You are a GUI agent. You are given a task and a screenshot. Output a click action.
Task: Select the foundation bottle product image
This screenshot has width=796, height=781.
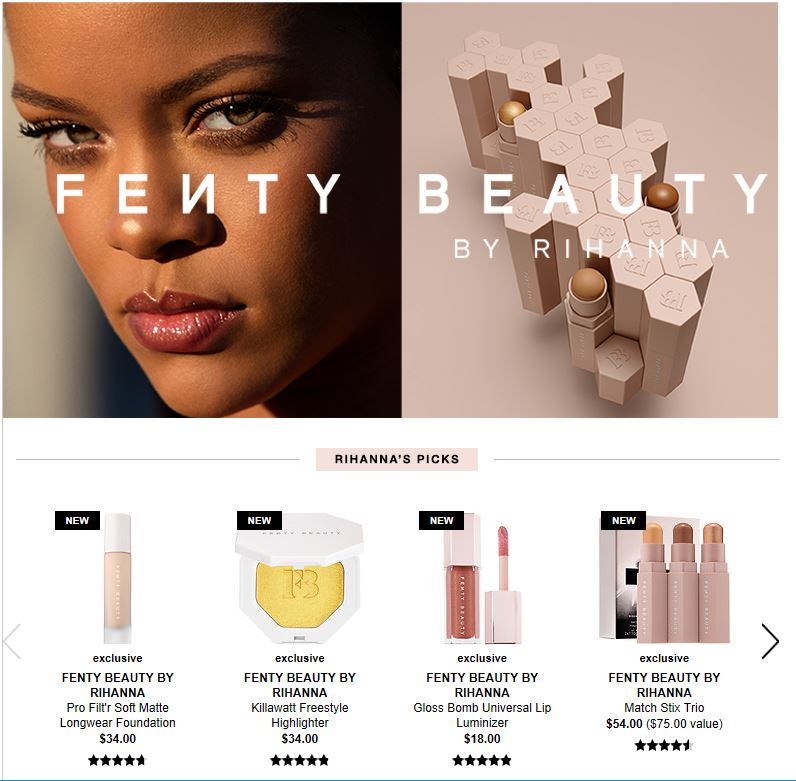tap(117, 578)
